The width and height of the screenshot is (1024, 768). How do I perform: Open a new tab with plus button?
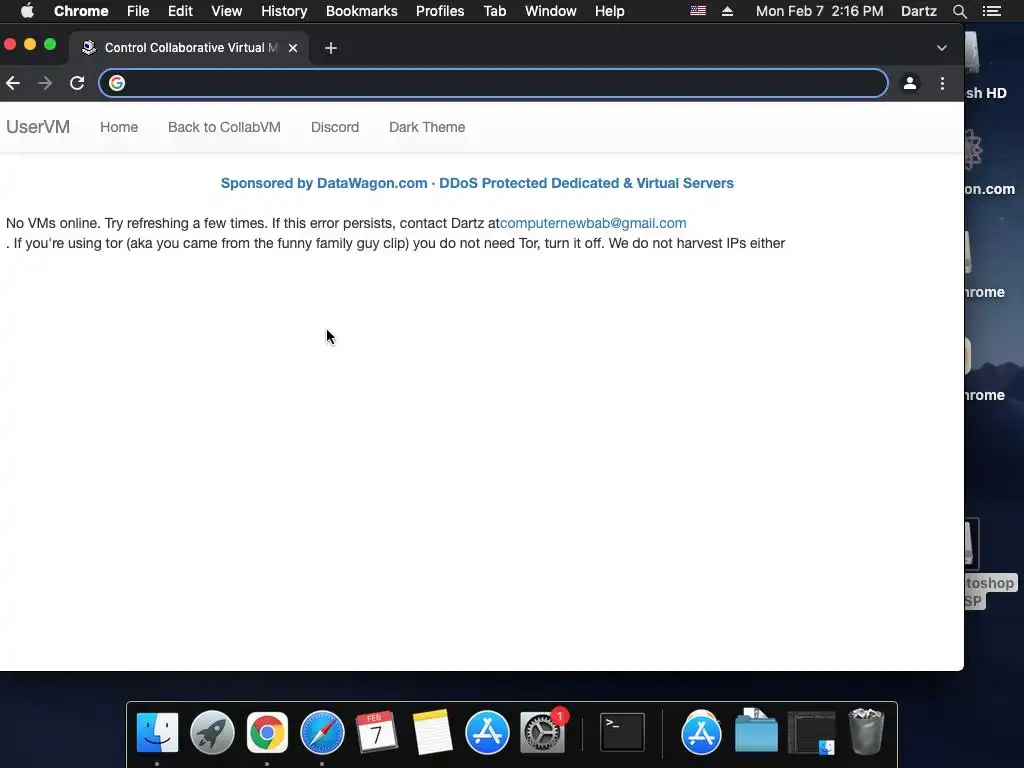pyautogui.click(x=331, y=48)
